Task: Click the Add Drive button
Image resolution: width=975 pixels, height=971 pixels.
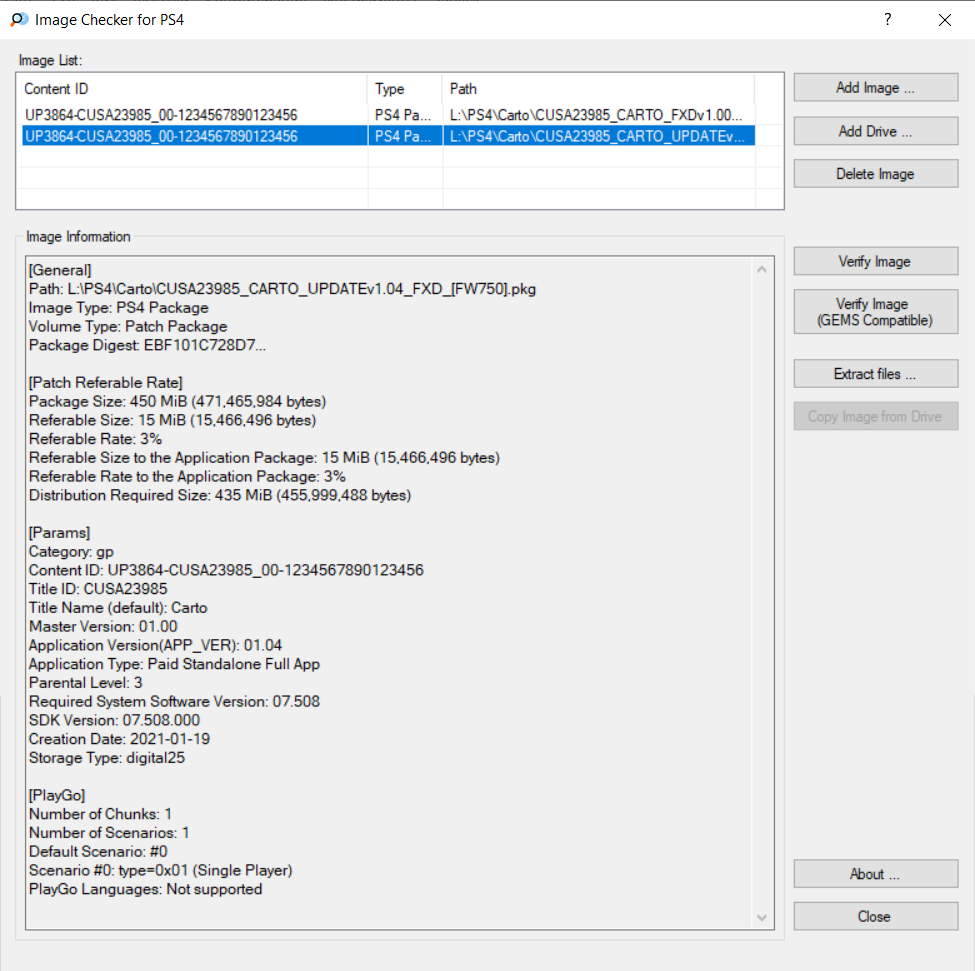Action: [x=876, y=131]
